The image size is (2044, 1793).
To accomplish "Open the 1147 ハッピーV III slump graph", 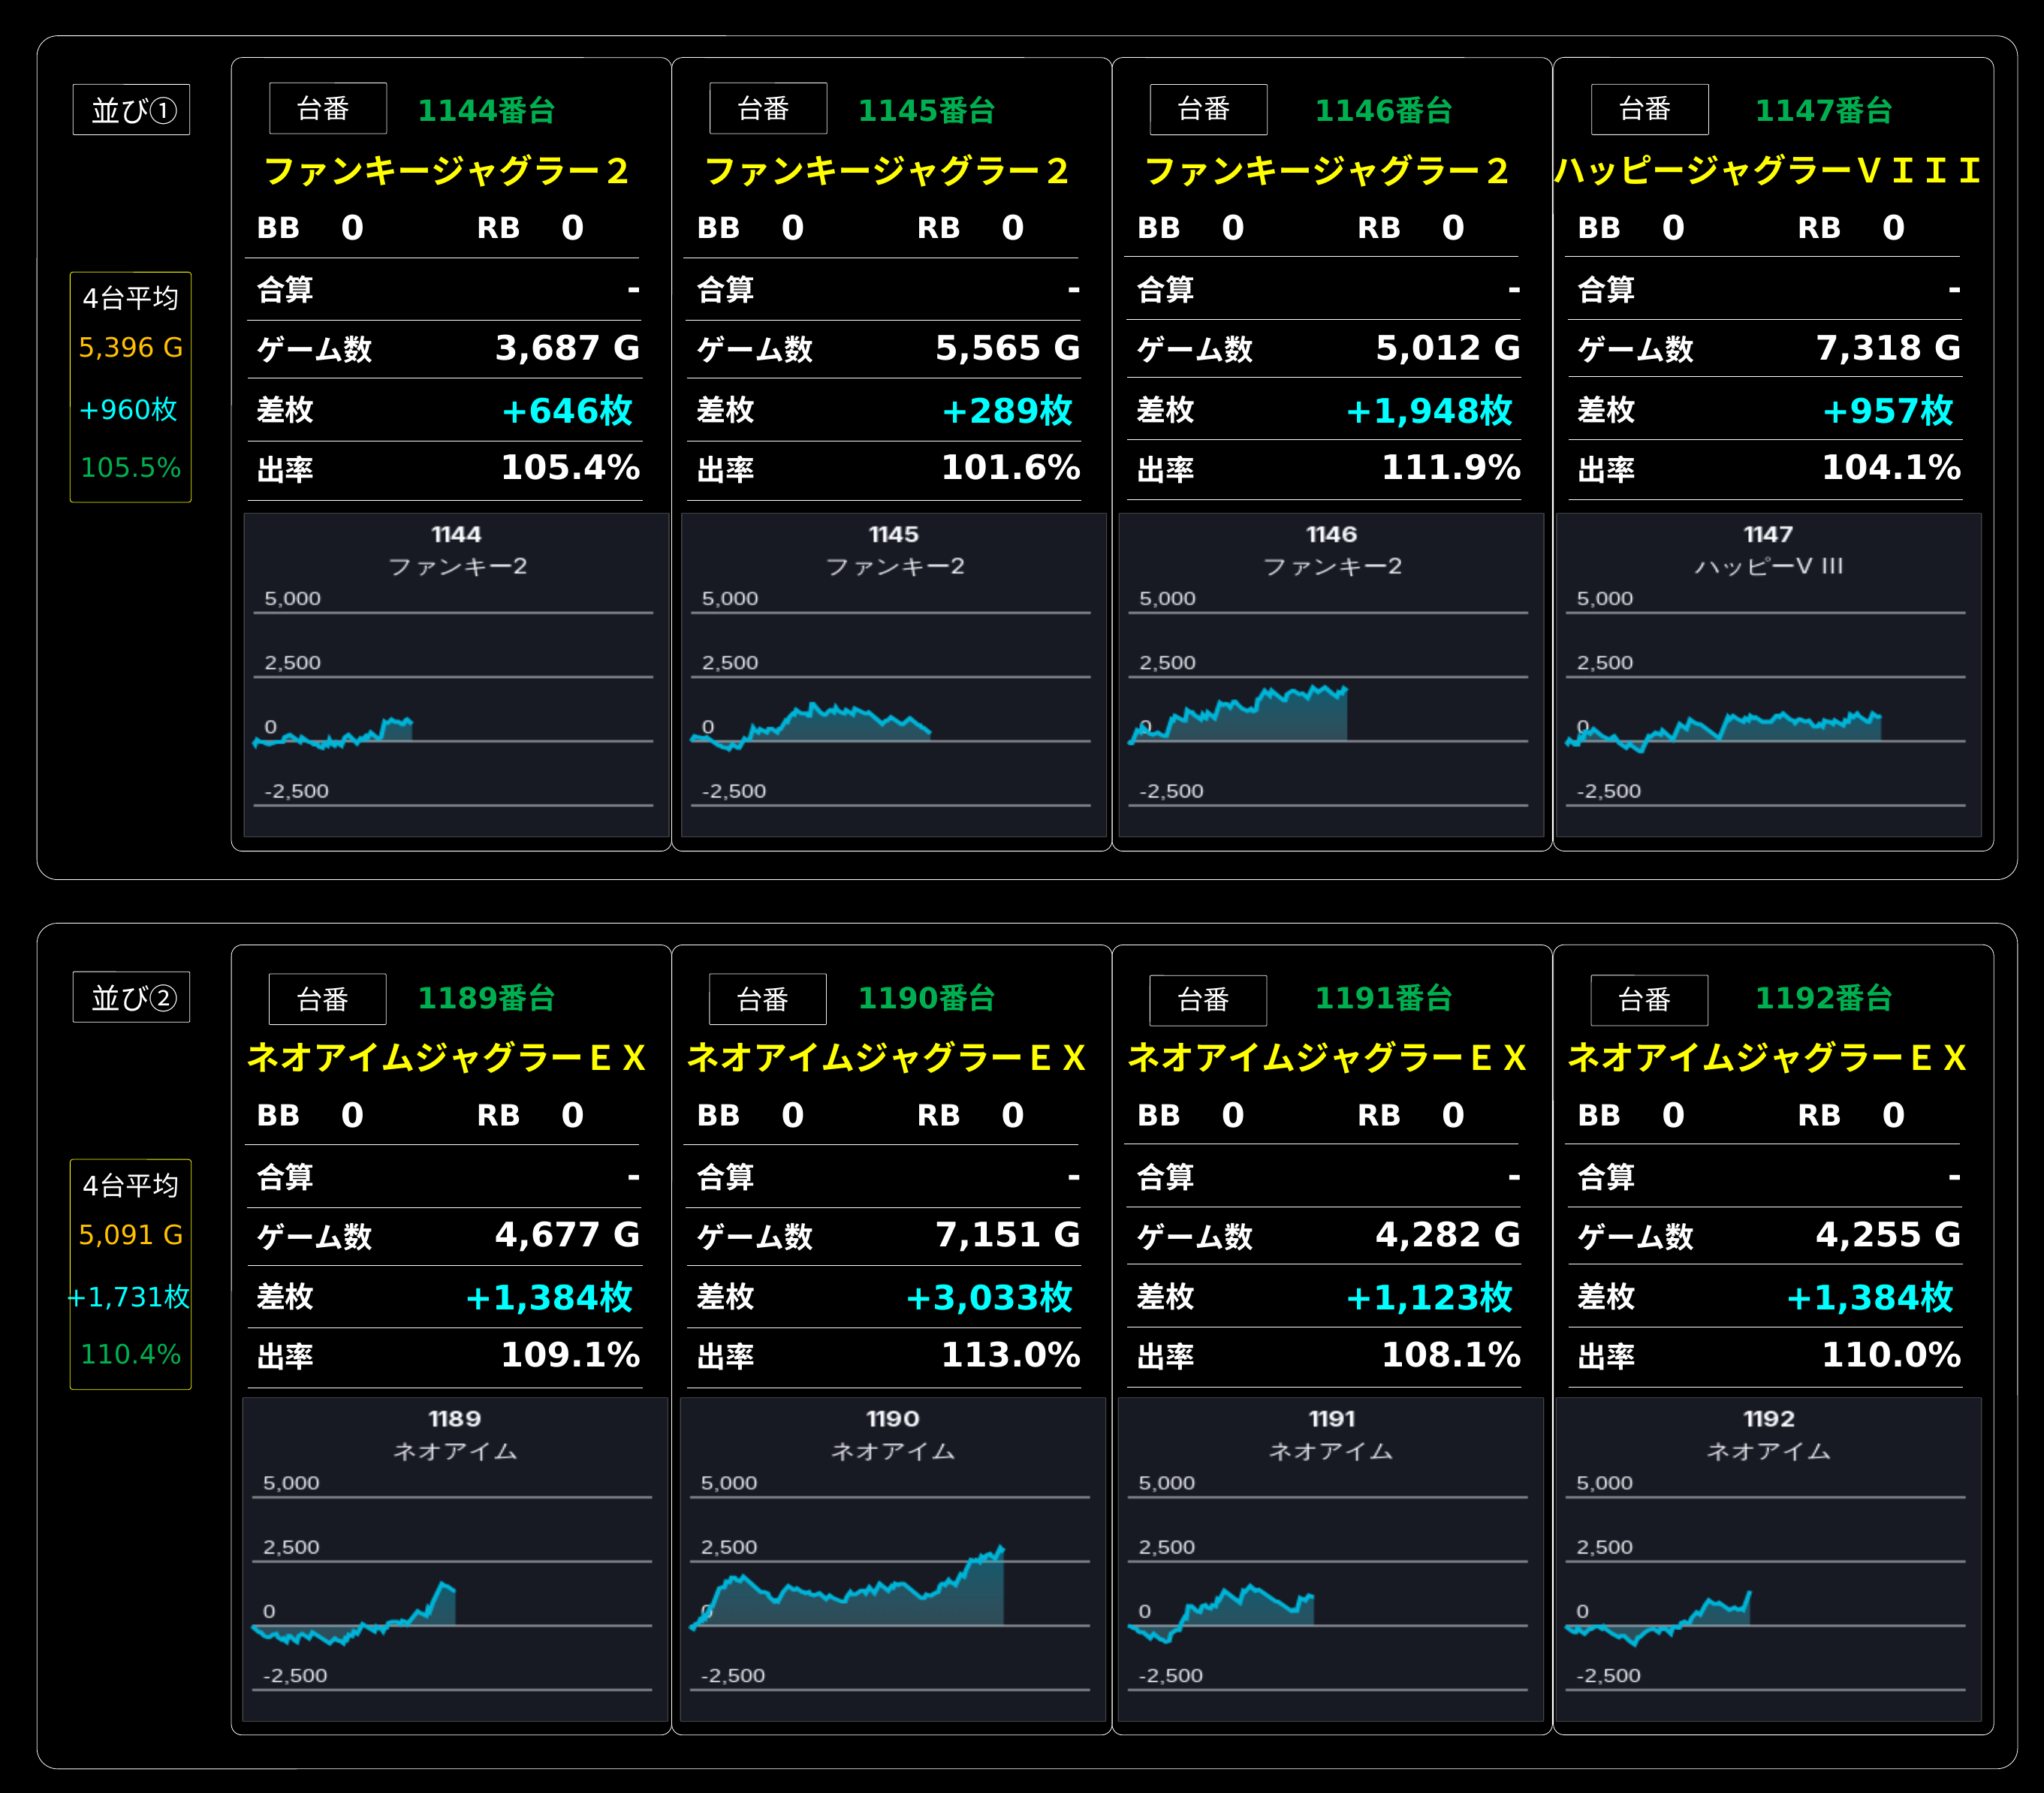I will coord(1769,675).
